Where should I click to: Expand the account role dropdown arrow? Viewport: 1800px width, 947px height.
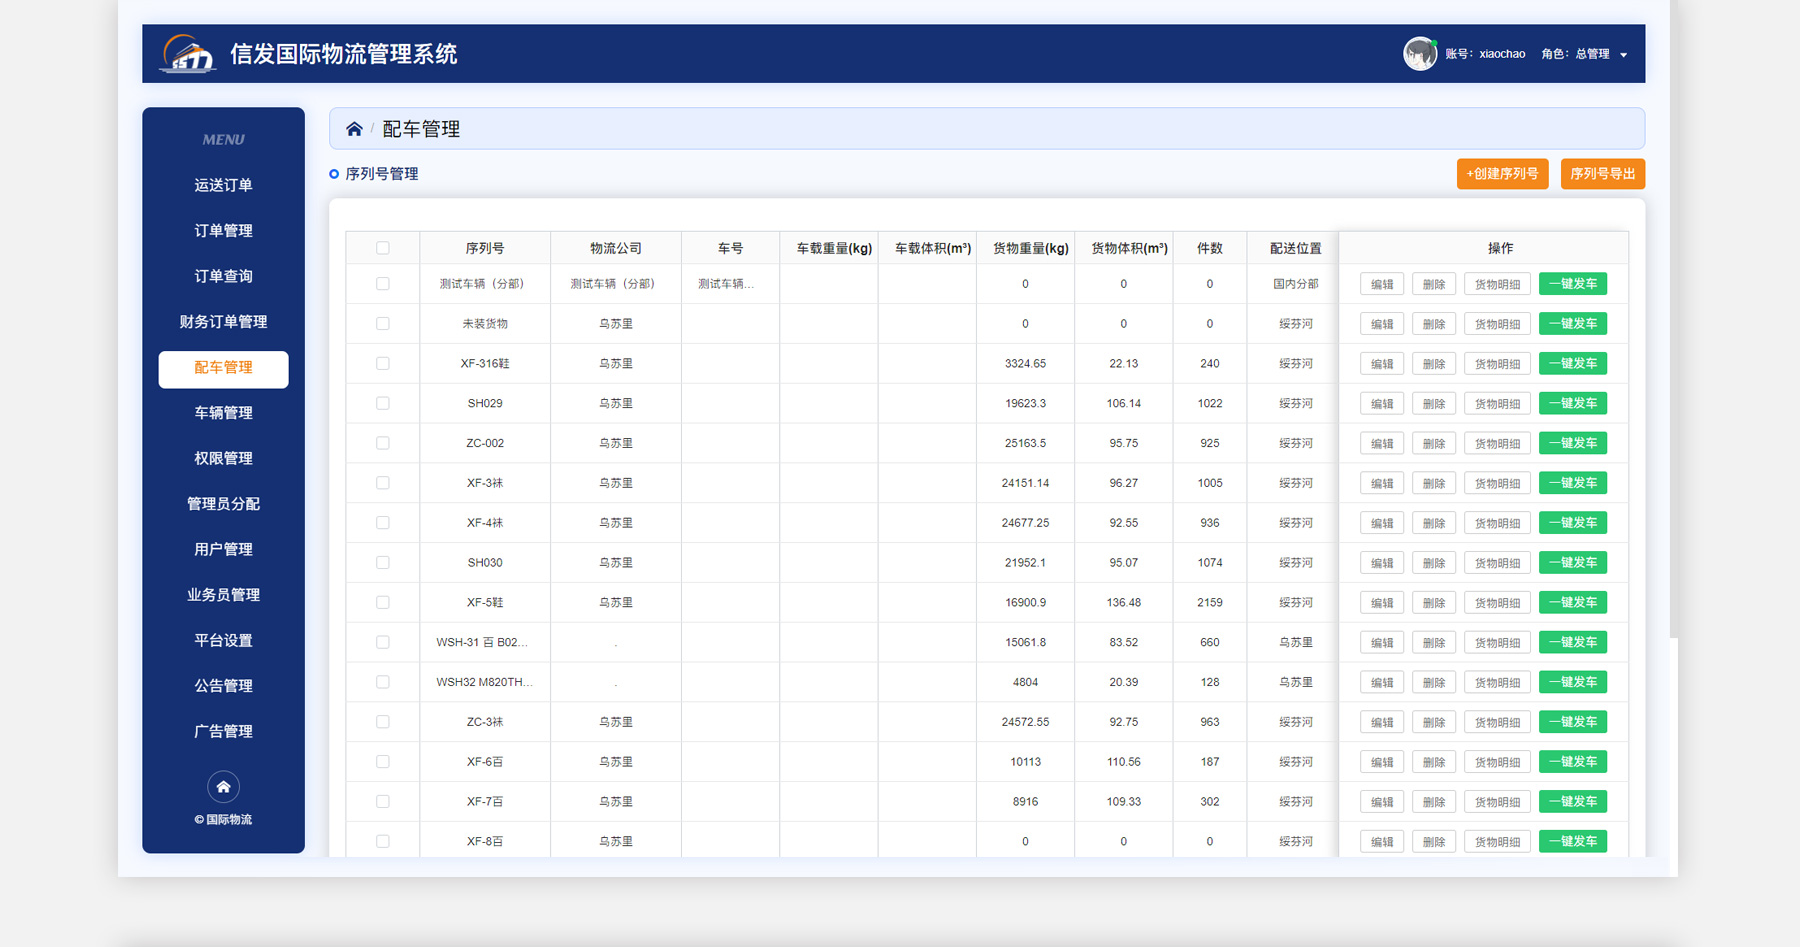[x=1623, y=55]
